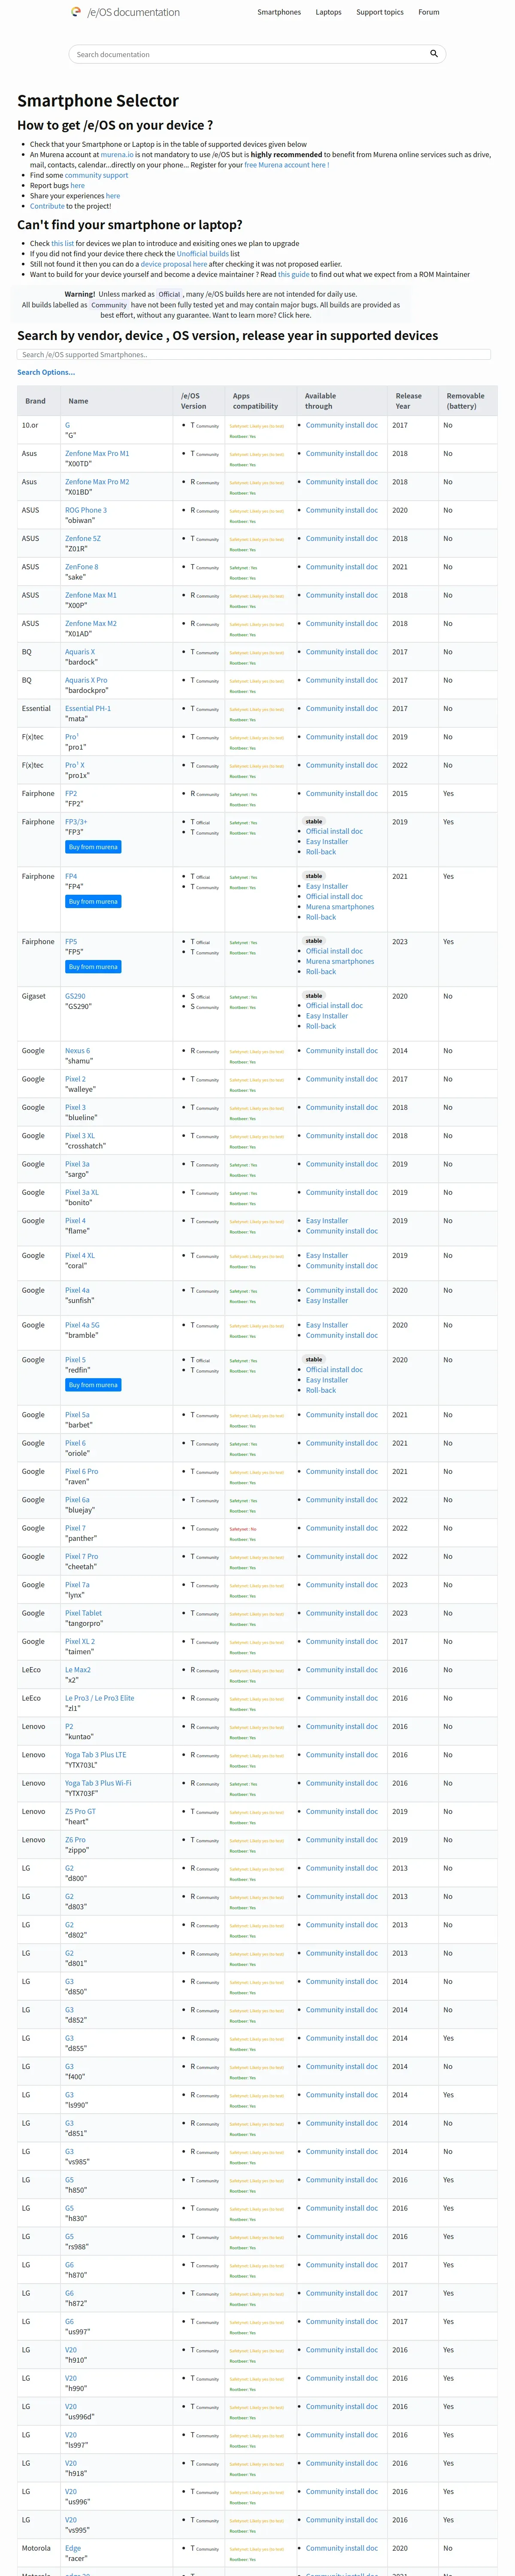515x2576 pixels.
Task: Open the Nexus 6 device link
Action: point(77,1051)
